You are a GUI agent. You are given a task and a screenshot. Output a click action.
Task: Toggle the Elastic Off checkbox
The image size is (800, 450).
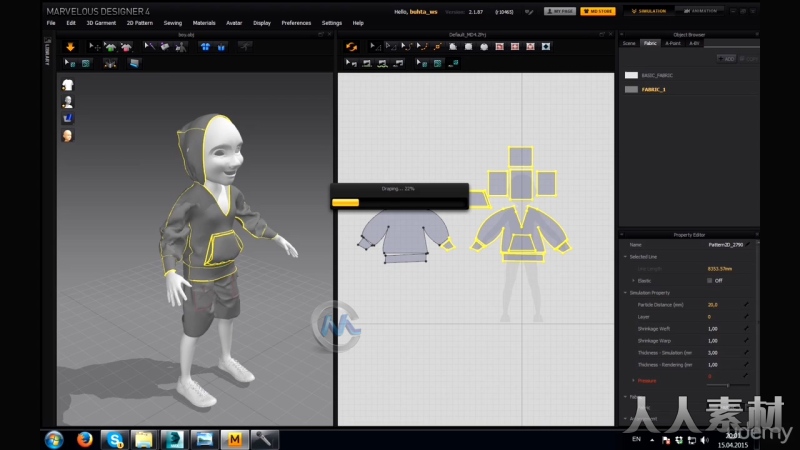click(710, 281)
